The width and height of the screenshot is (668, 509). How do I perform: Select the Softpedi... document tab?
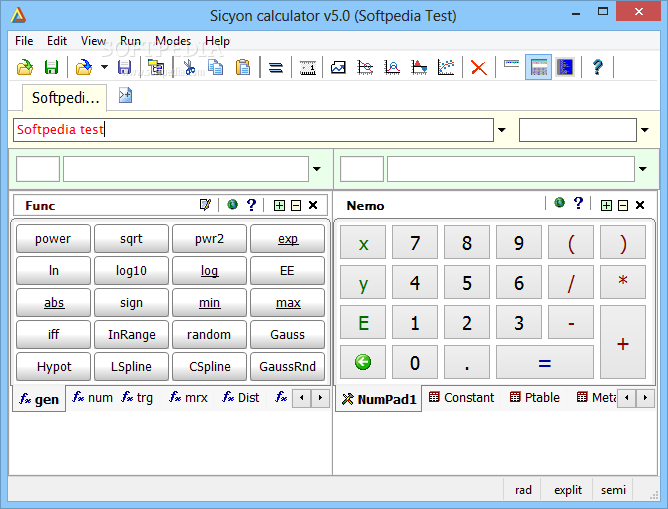pyautogui.click(x=65, y=98)
